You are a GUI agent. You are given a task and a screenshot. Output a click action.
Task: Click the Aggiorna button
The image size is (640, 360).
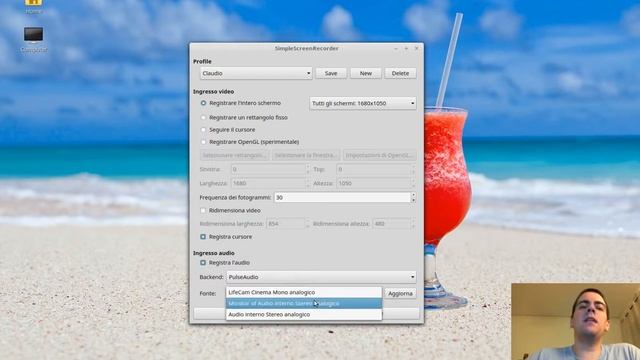(x=400, y=293)
